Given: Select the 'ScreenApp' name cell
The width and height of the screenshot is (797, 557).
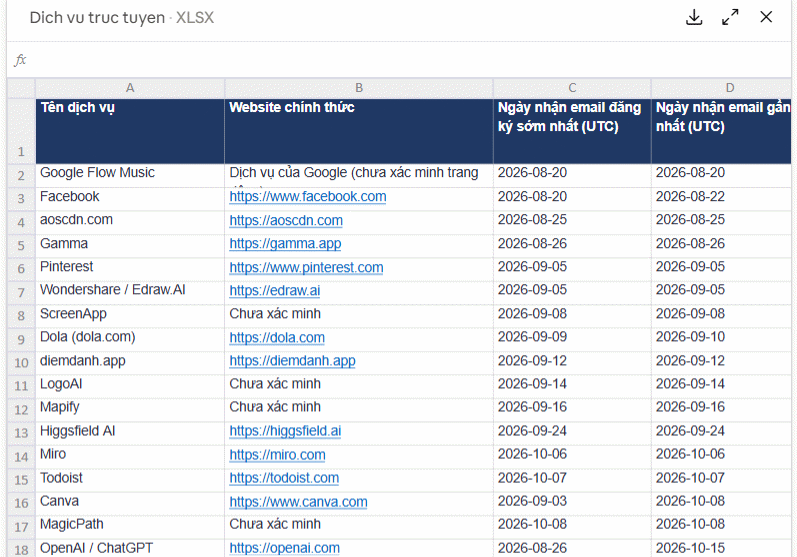Looking at the screenshot, I should pos(130,316).
